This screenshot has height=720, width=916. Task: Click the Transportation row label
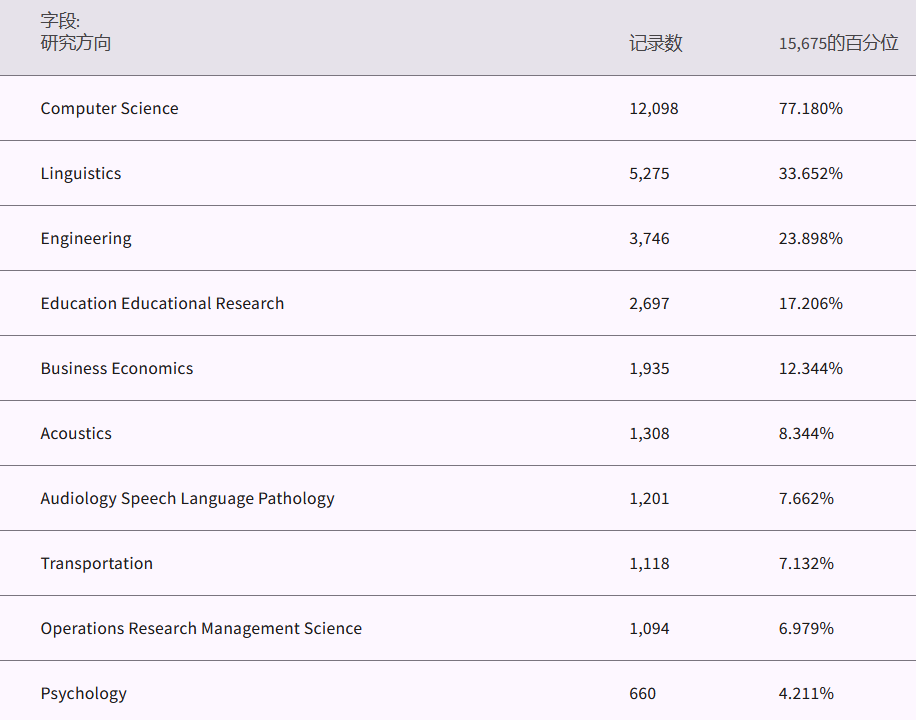point(97,563)
